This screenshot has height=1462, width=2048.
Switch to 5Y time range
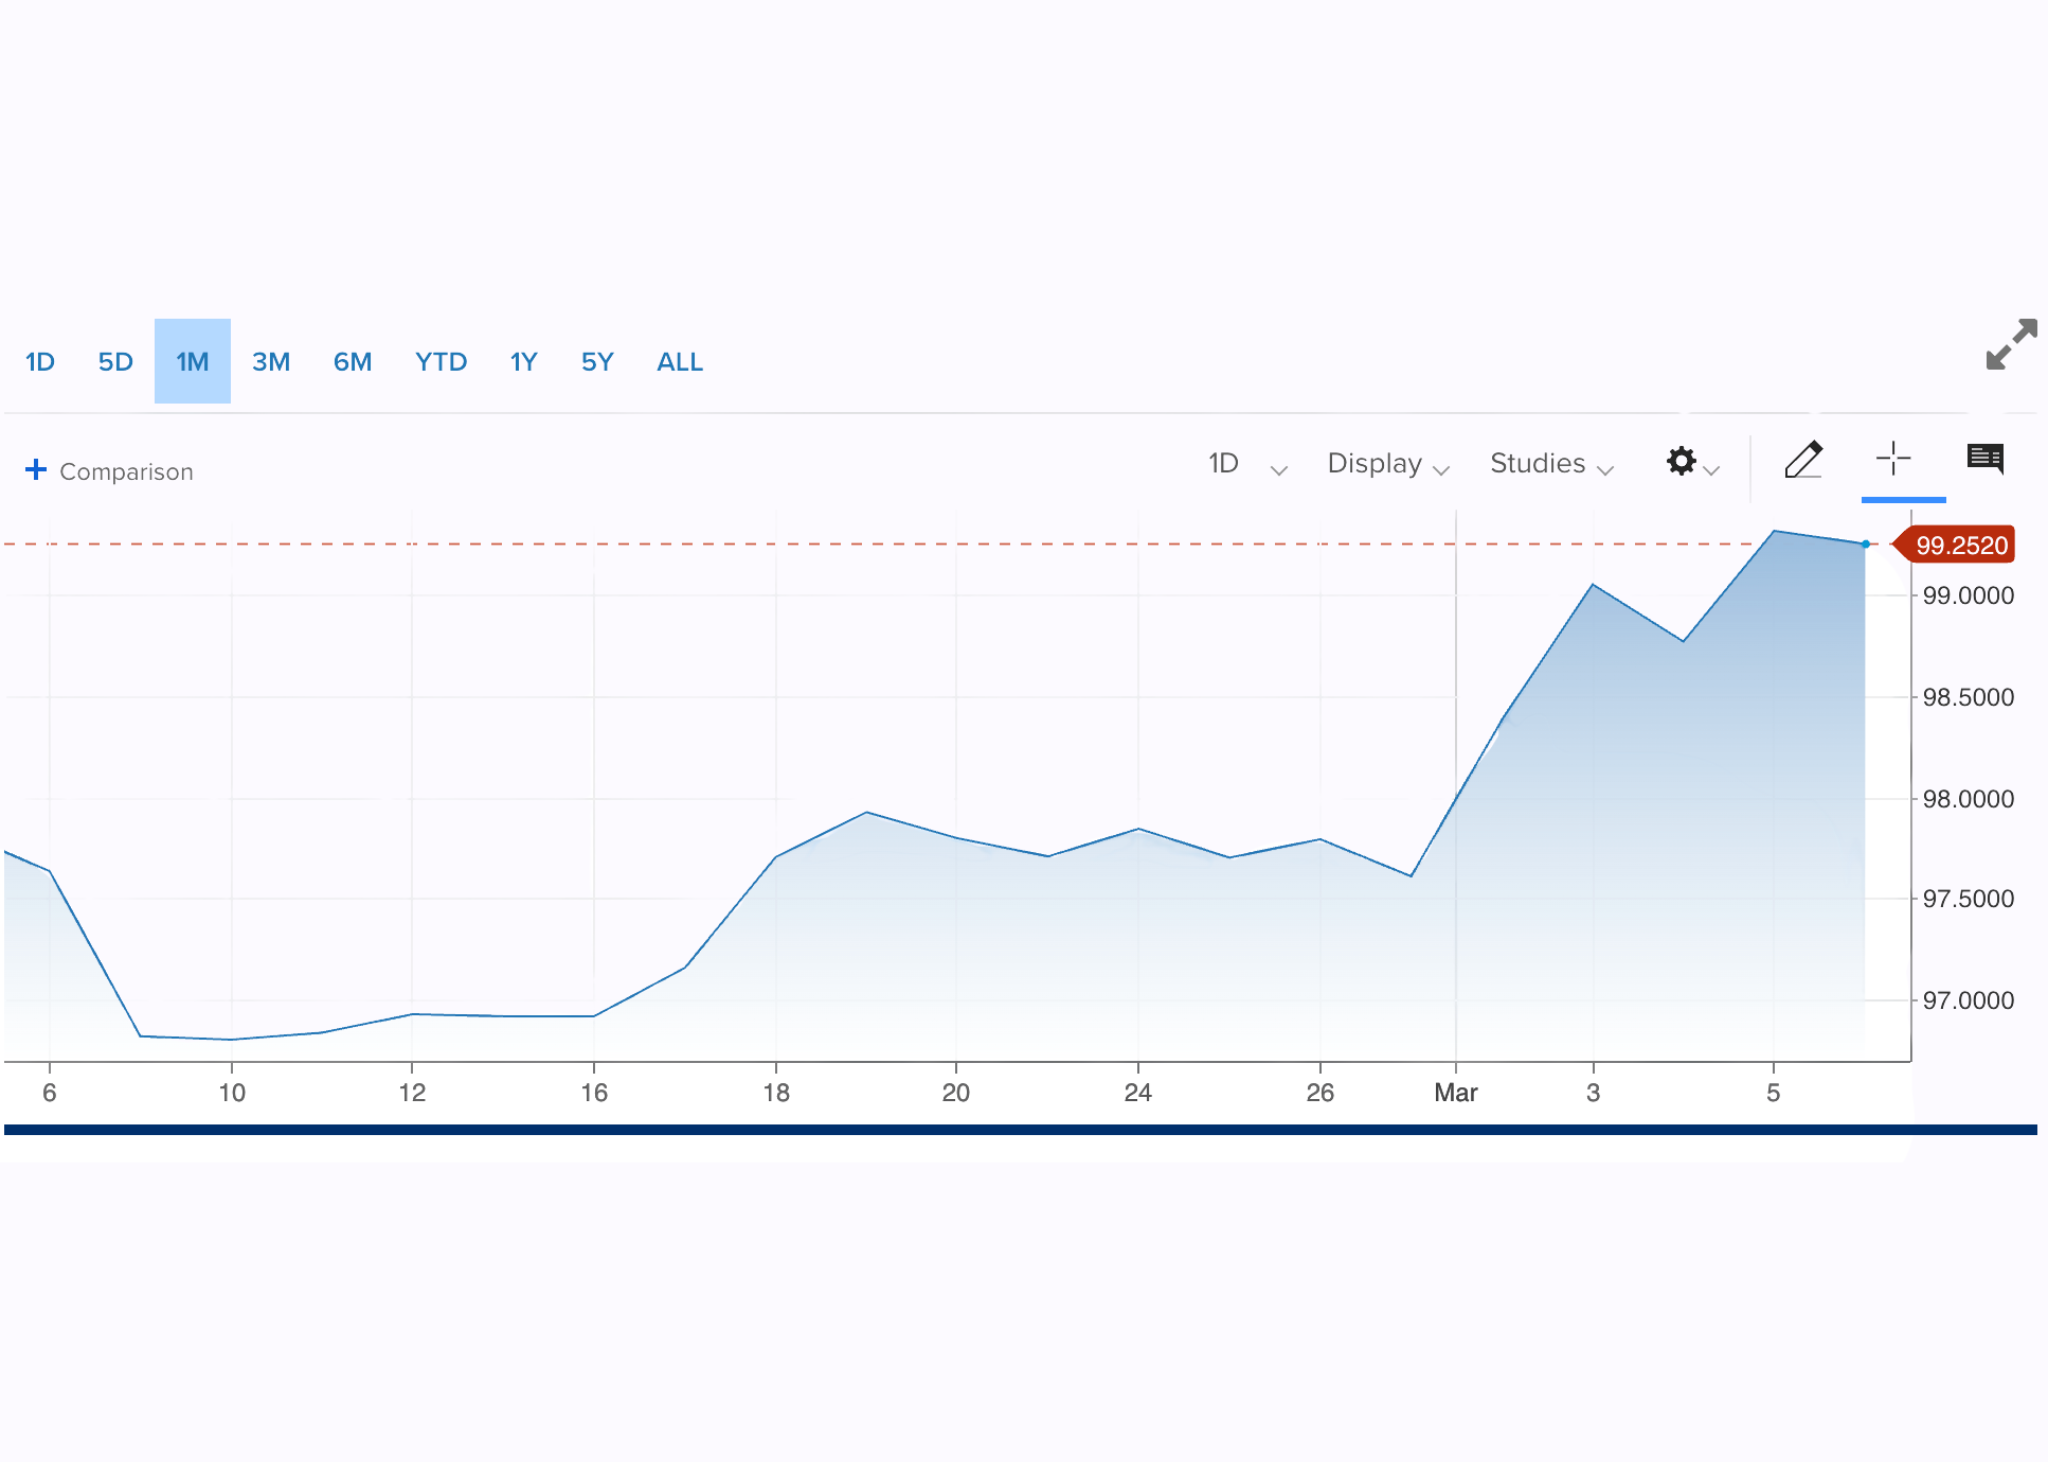pos(597,362)
